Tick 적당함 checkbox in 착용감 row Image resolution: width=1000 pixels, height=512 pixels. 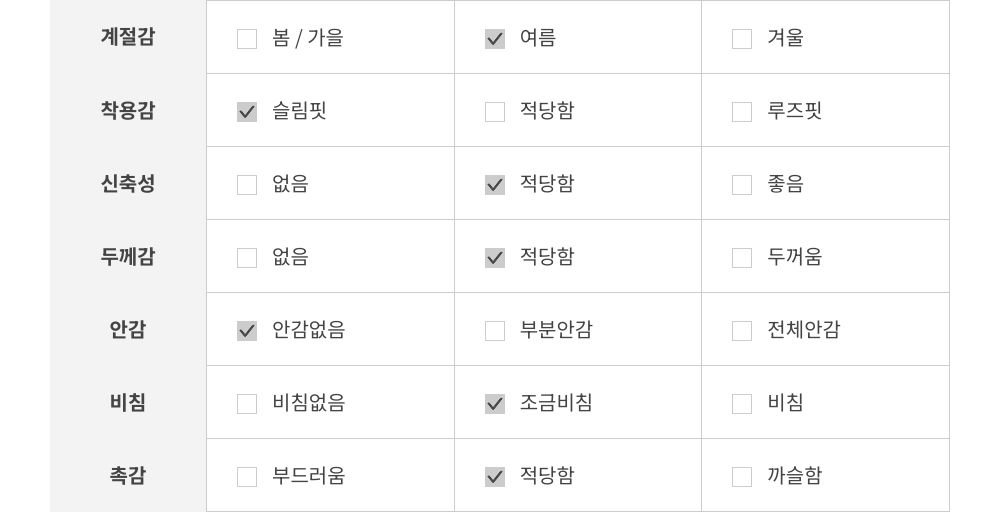495,112
